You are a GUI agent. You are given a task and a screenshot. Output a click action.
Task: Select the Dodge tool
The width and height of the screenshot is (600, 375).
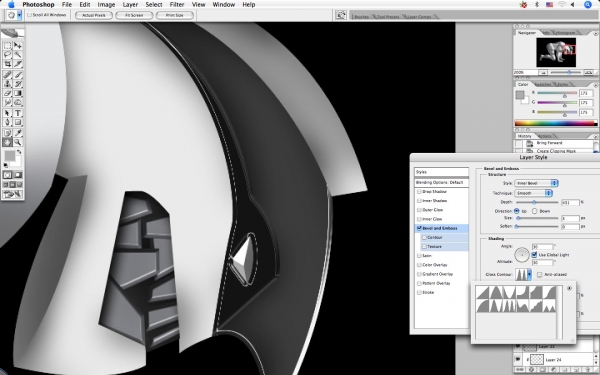(18, 103)
